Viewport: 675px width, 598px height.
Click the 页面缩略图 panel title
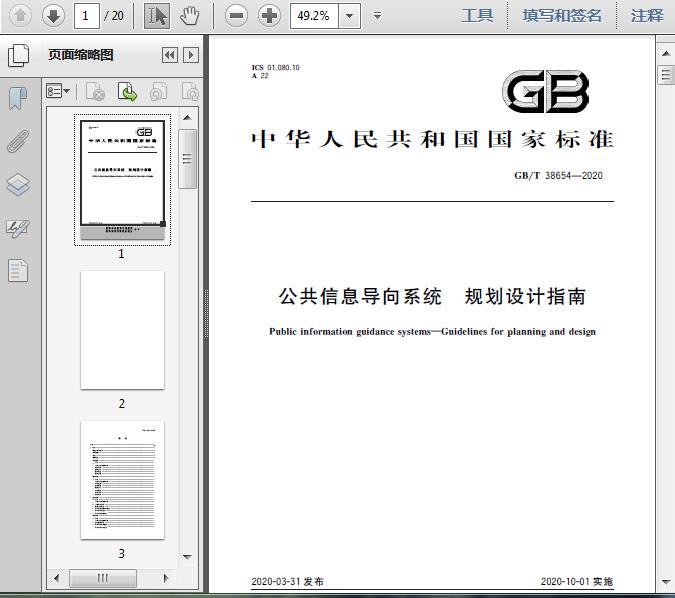tap(81, 55)
